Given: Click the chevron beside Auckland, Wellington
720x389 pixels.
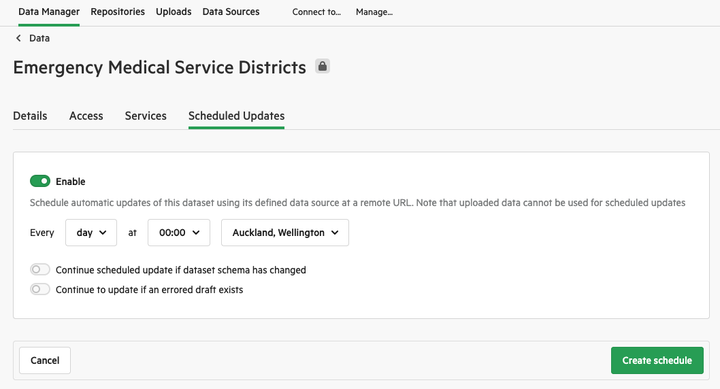Looking at the screenshot, I should pos(335,232).
